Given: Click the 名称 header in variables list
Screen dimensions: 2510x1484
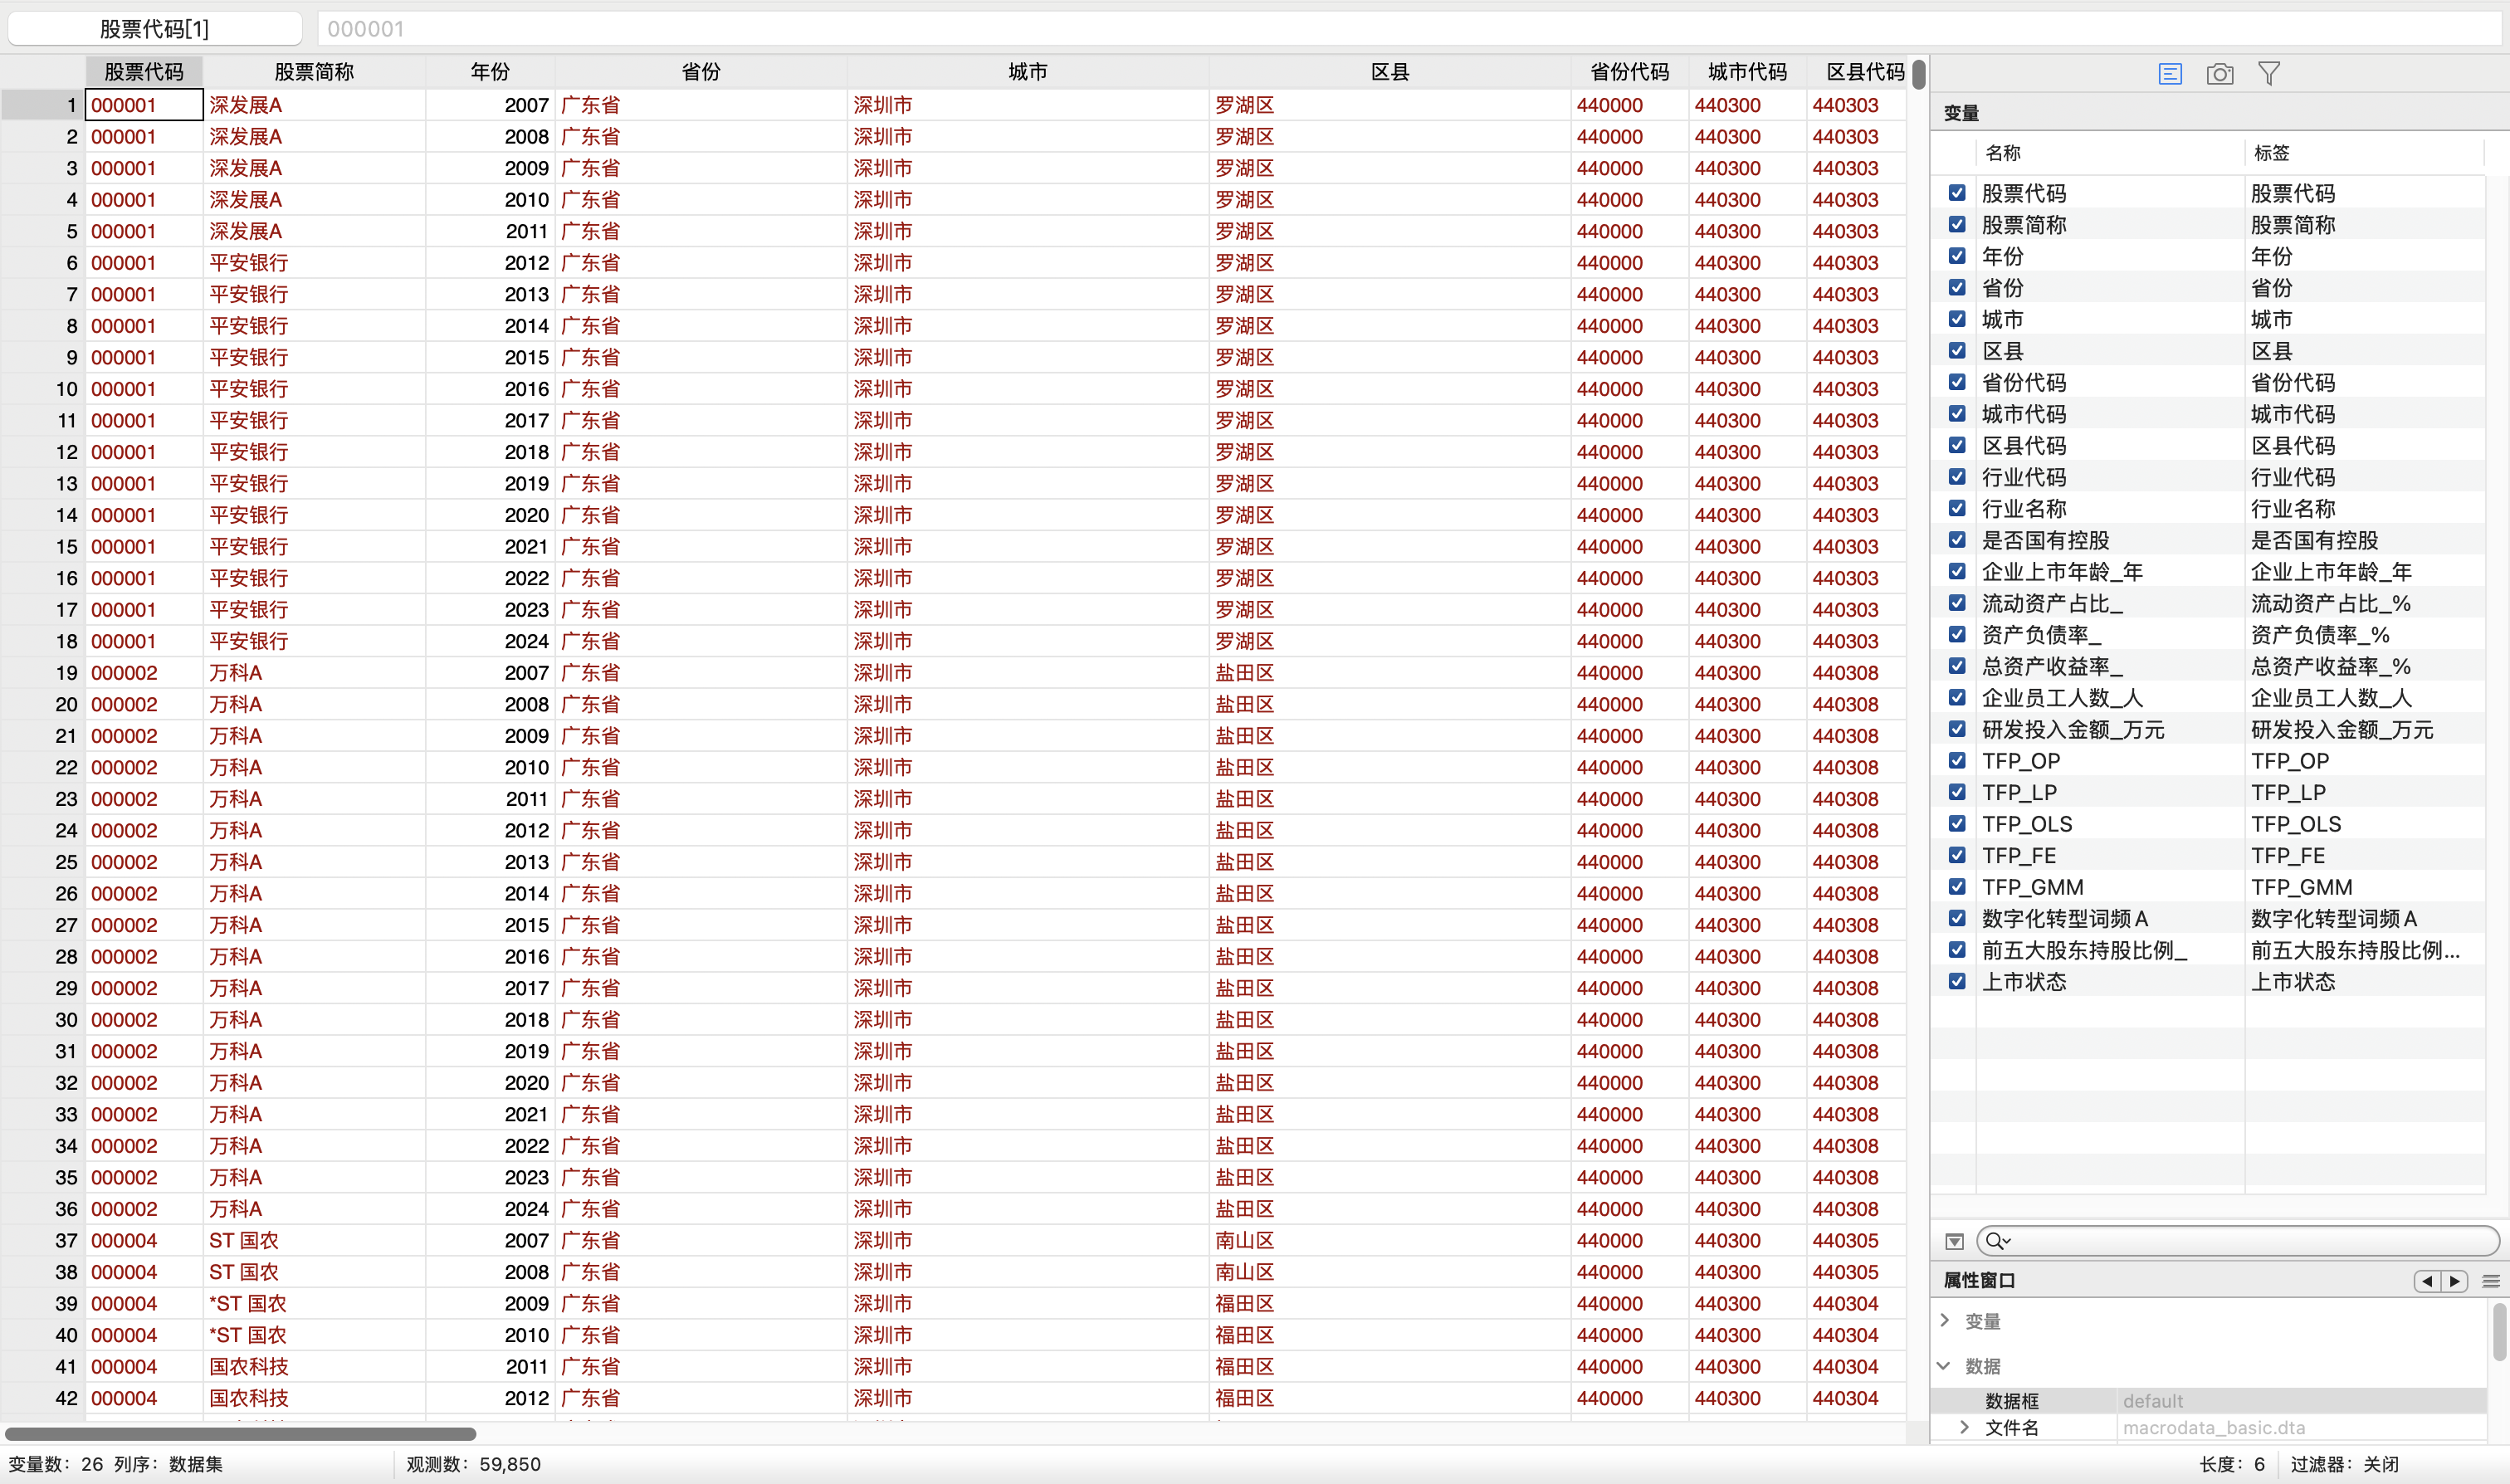Looking at the screenshot, I should pos(2002,153).
